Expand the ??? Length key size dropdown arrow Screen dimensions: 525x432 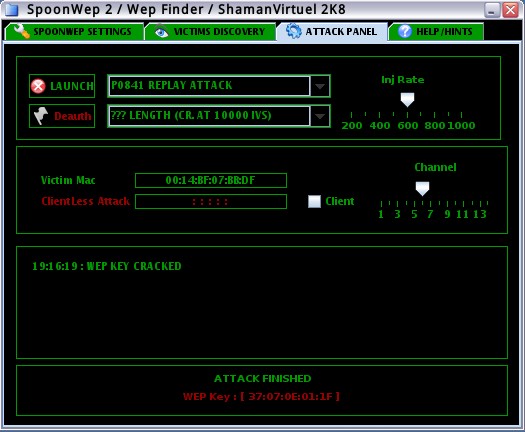pyautogui.click(x=320, y=116)
